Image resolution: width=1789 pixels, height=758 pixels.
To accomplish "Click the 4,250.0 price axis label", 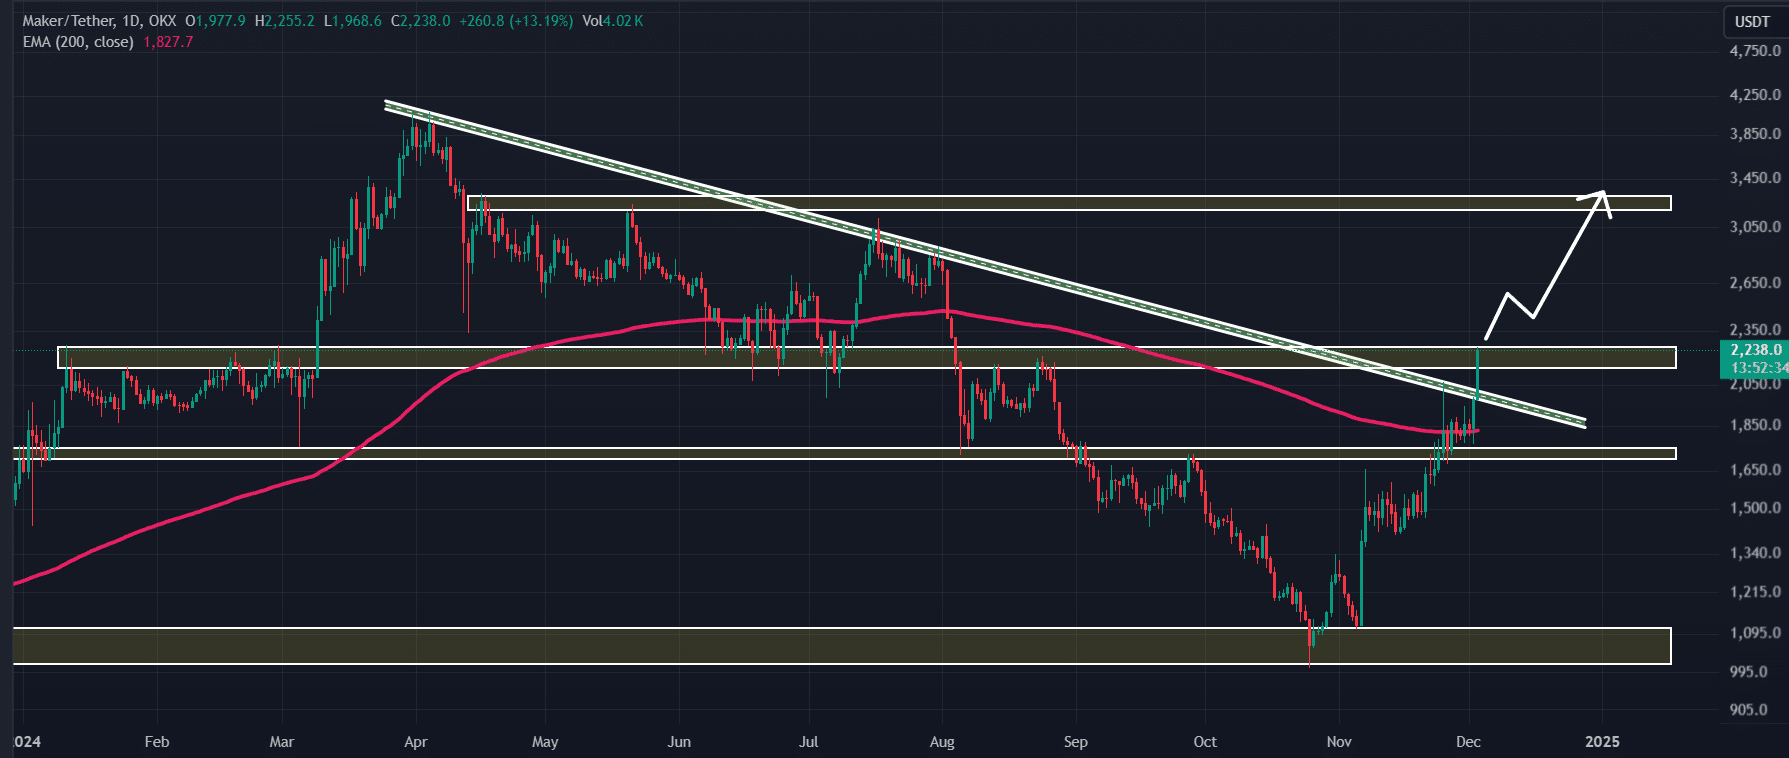I will point(1755,95).
